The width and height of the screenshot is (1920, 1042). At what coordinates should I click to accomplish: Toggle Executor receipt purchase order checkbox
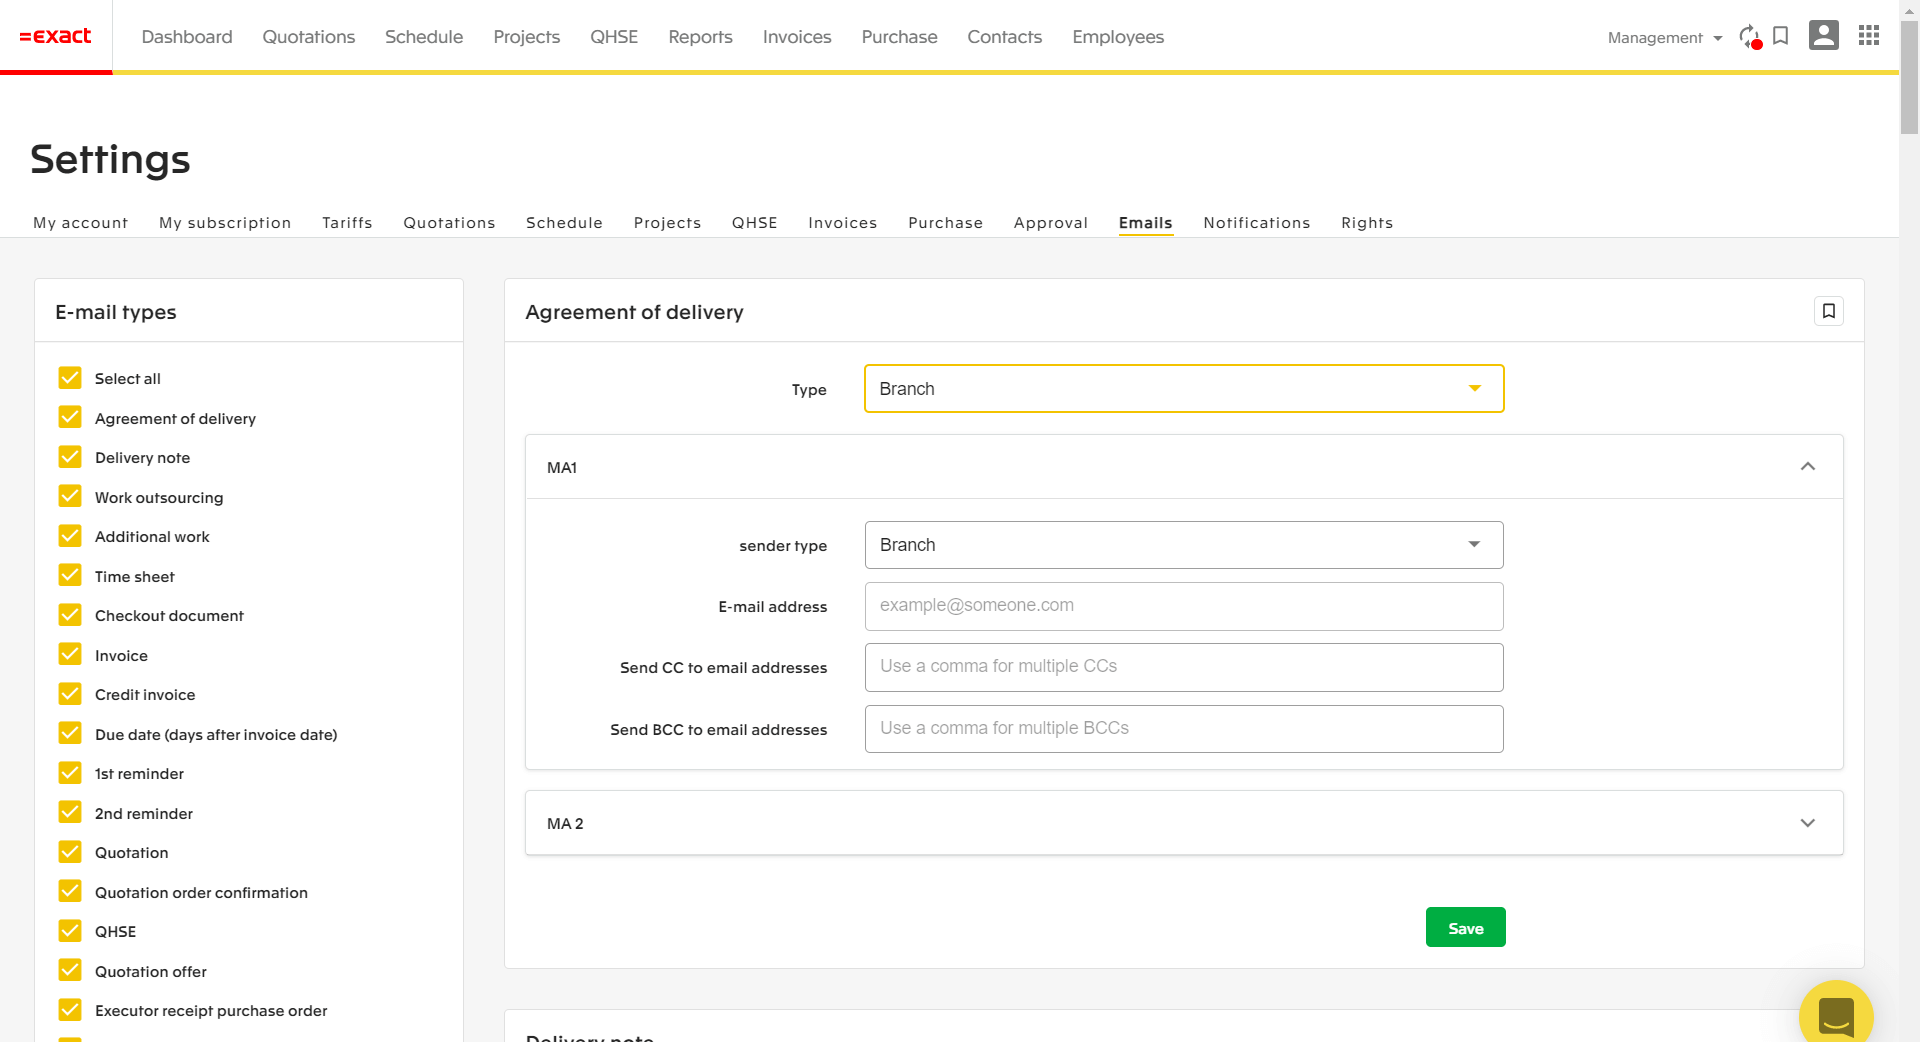[70, 1010]
